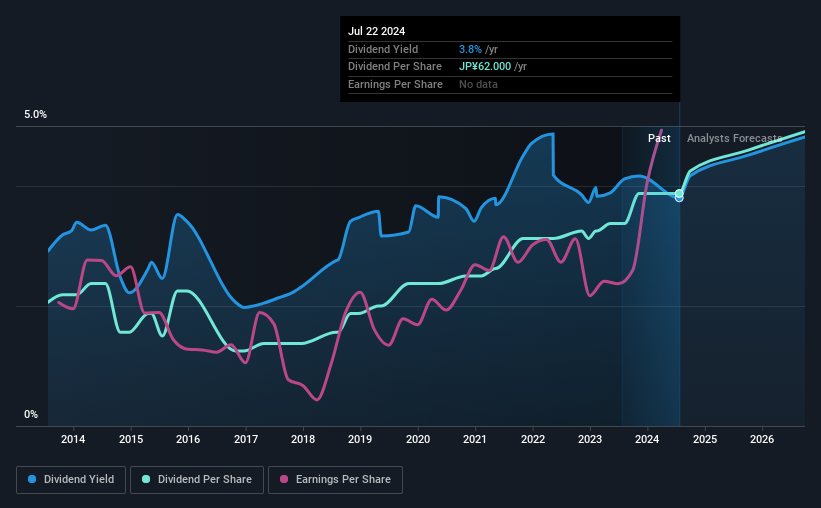The height and width of the screenshot is (508, 821).
Task: Click the pink Earnings Per Share legend dot
Action: tap(284, 479)
